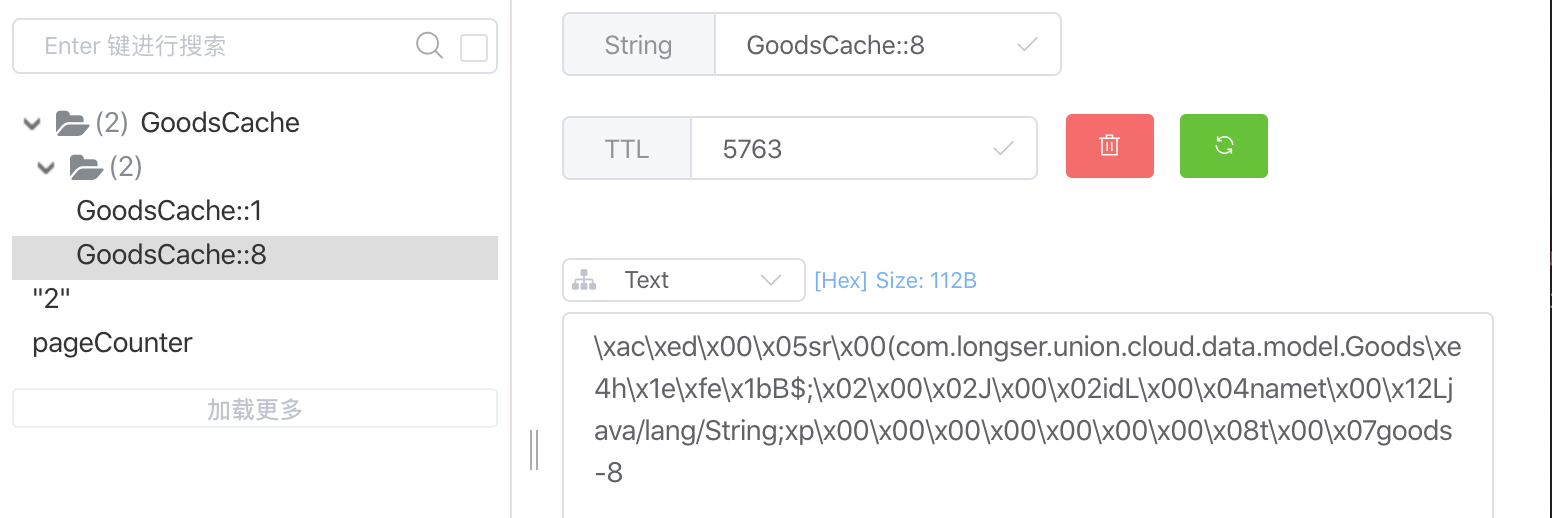Viewport: 1552px width, 518px height.
Task: Confirm key name with checkmark icon
Action: [1026, 45]
